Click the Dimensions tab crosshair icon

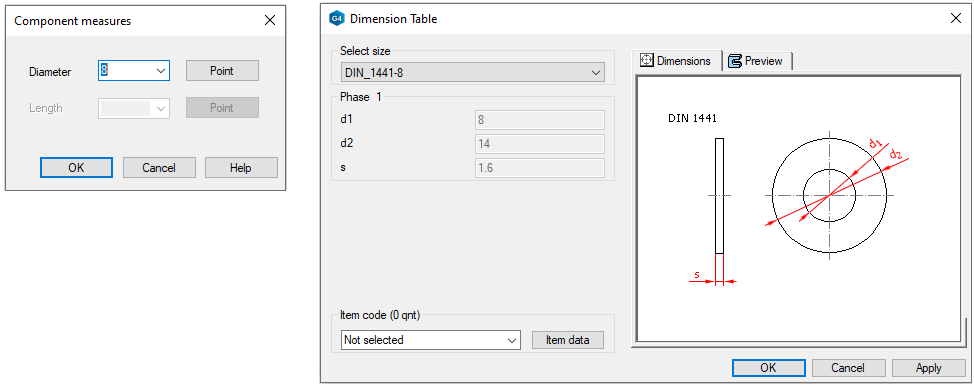646,61
